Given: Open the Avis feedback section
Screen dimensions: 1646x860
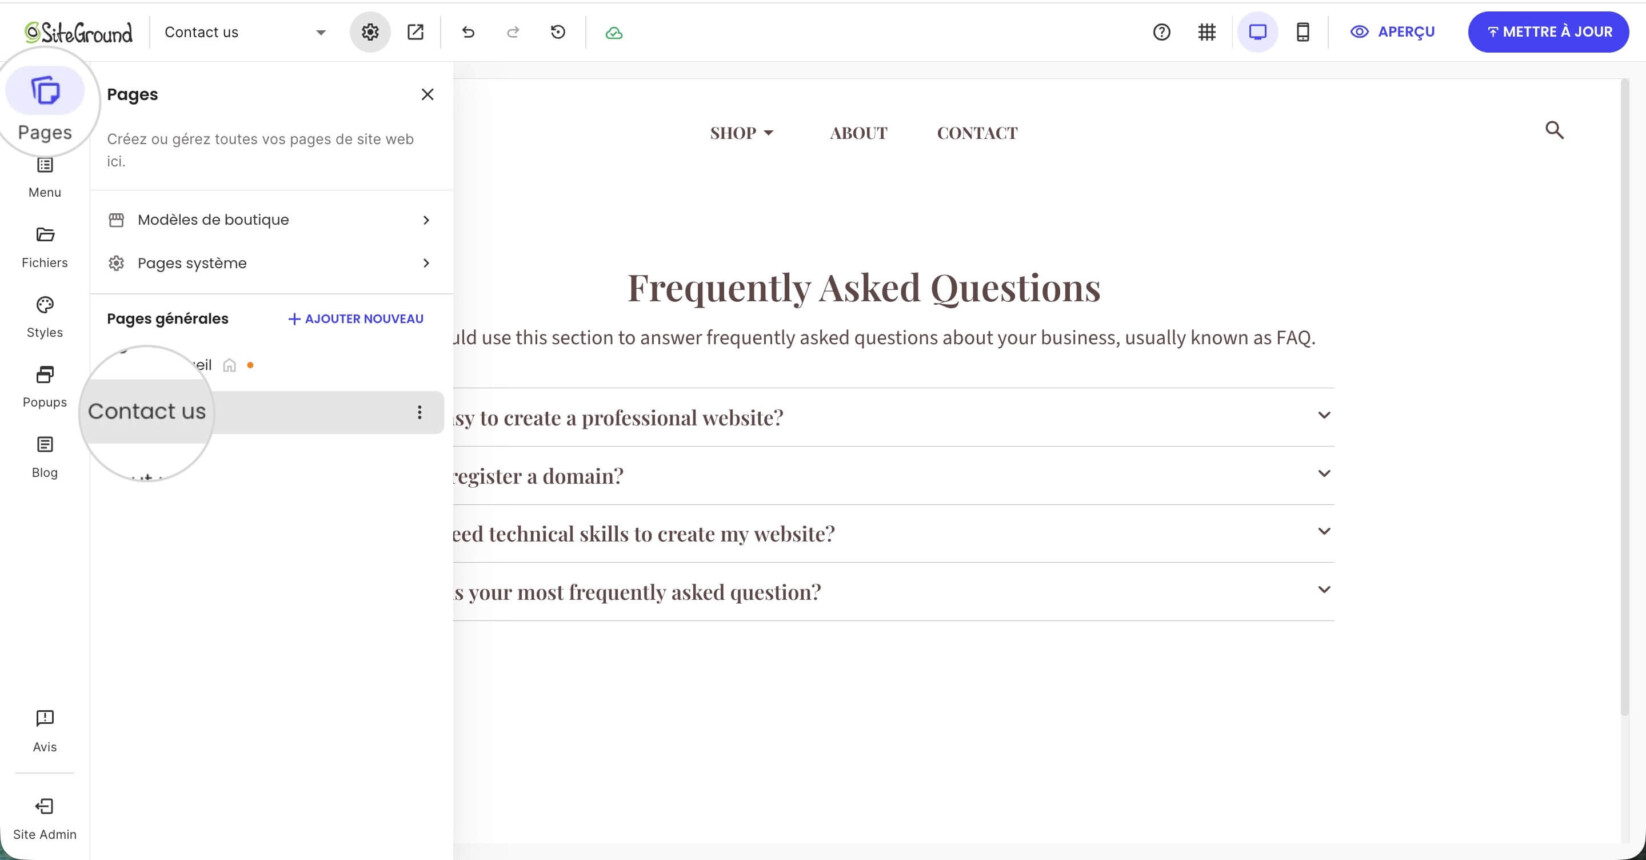Looking at the screenshot, I should (45, 731).
